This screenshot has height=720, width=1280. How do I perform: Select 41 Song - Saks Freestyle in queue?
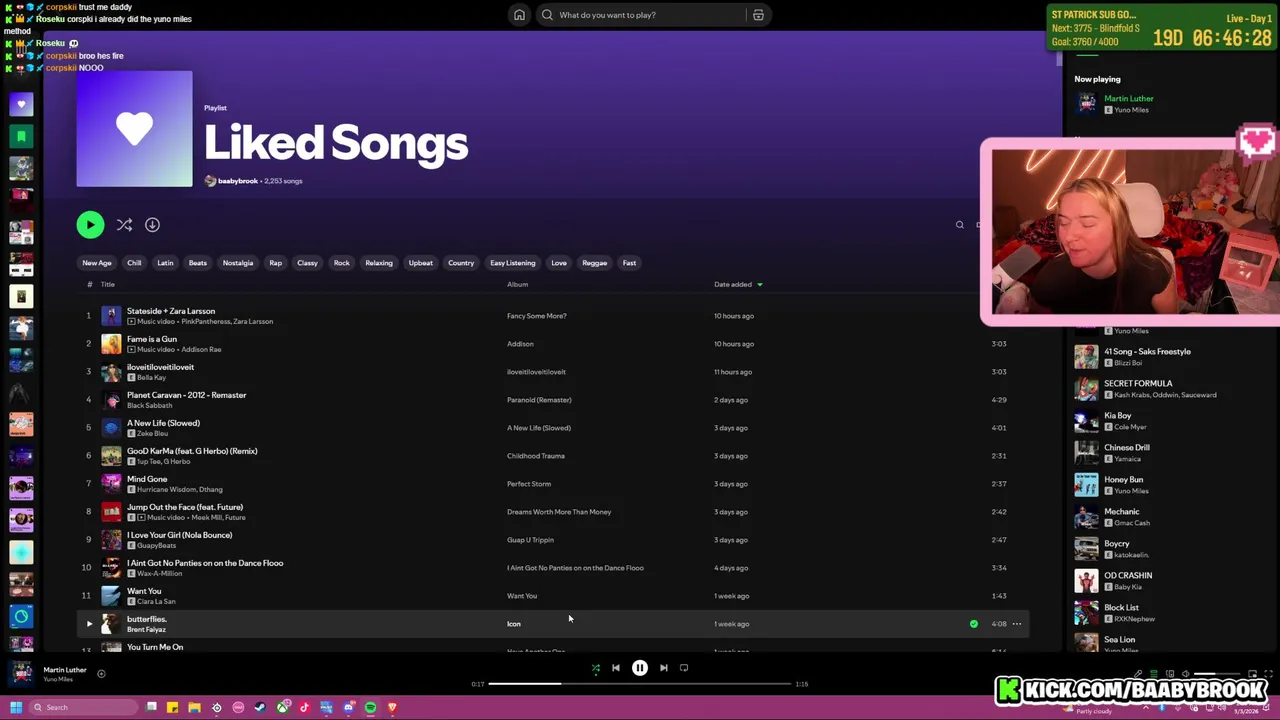click(1147, 352)
